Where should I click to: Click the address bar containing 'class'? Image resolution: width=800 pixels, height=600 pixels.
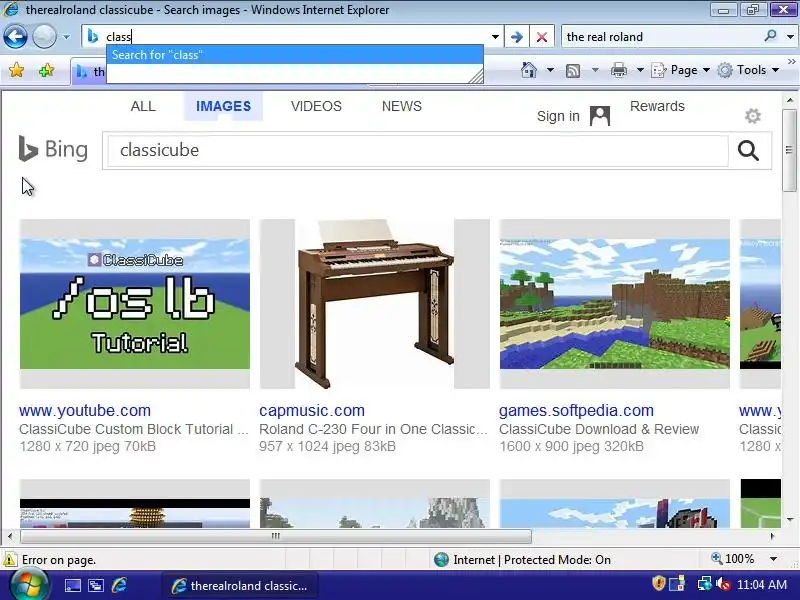(x=291, y=37)
